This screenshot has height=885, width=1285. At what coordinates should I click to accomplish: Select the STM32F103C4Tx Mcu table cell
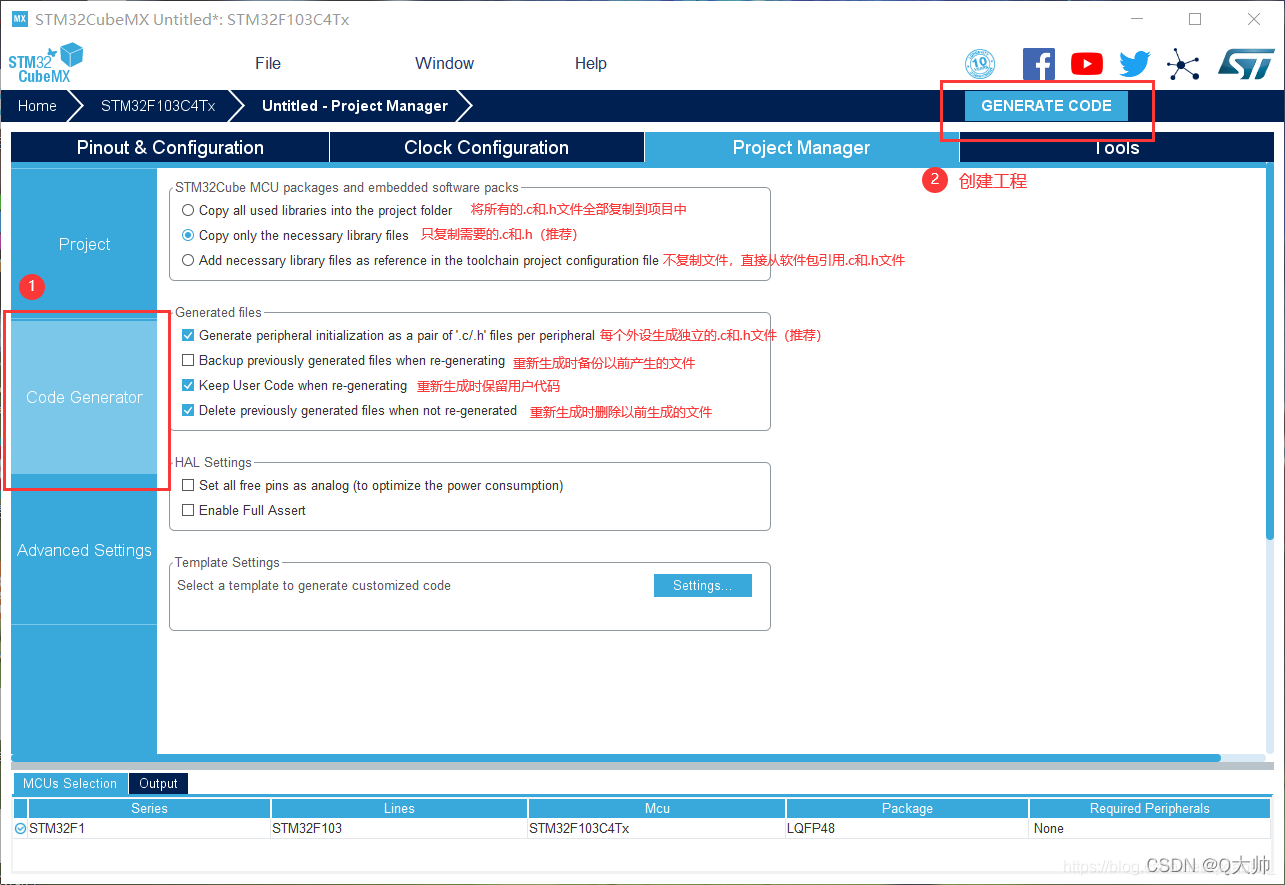pyautogui.click(x=657, y=828)
